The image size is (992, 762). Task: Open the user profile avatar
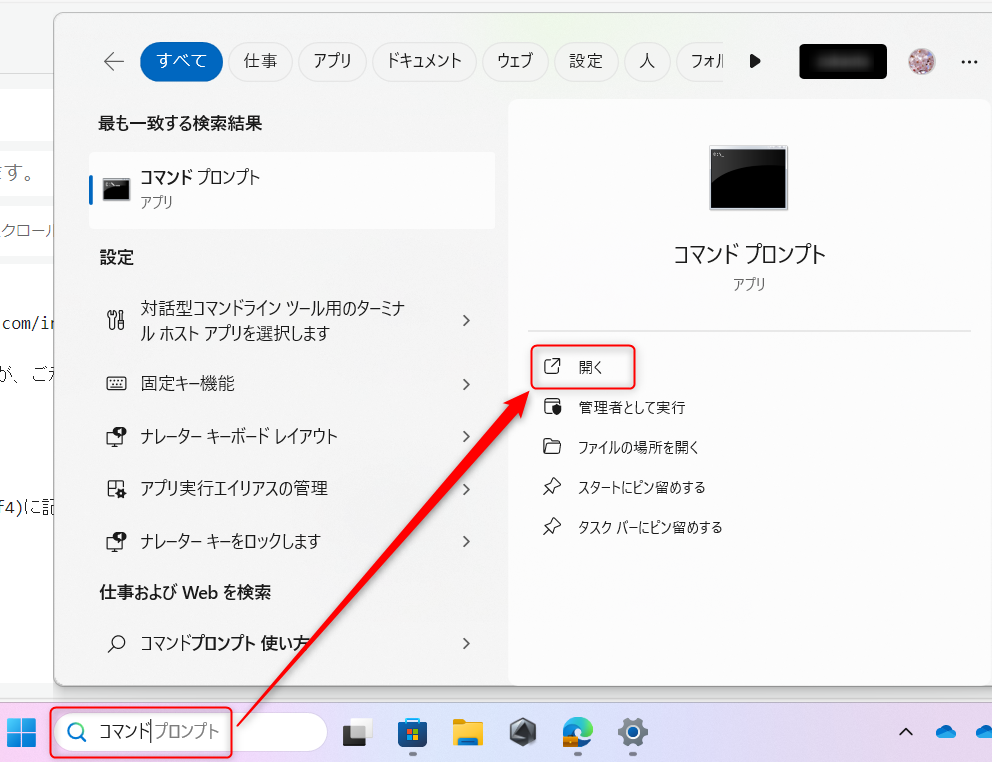click(x=921, y=61)
